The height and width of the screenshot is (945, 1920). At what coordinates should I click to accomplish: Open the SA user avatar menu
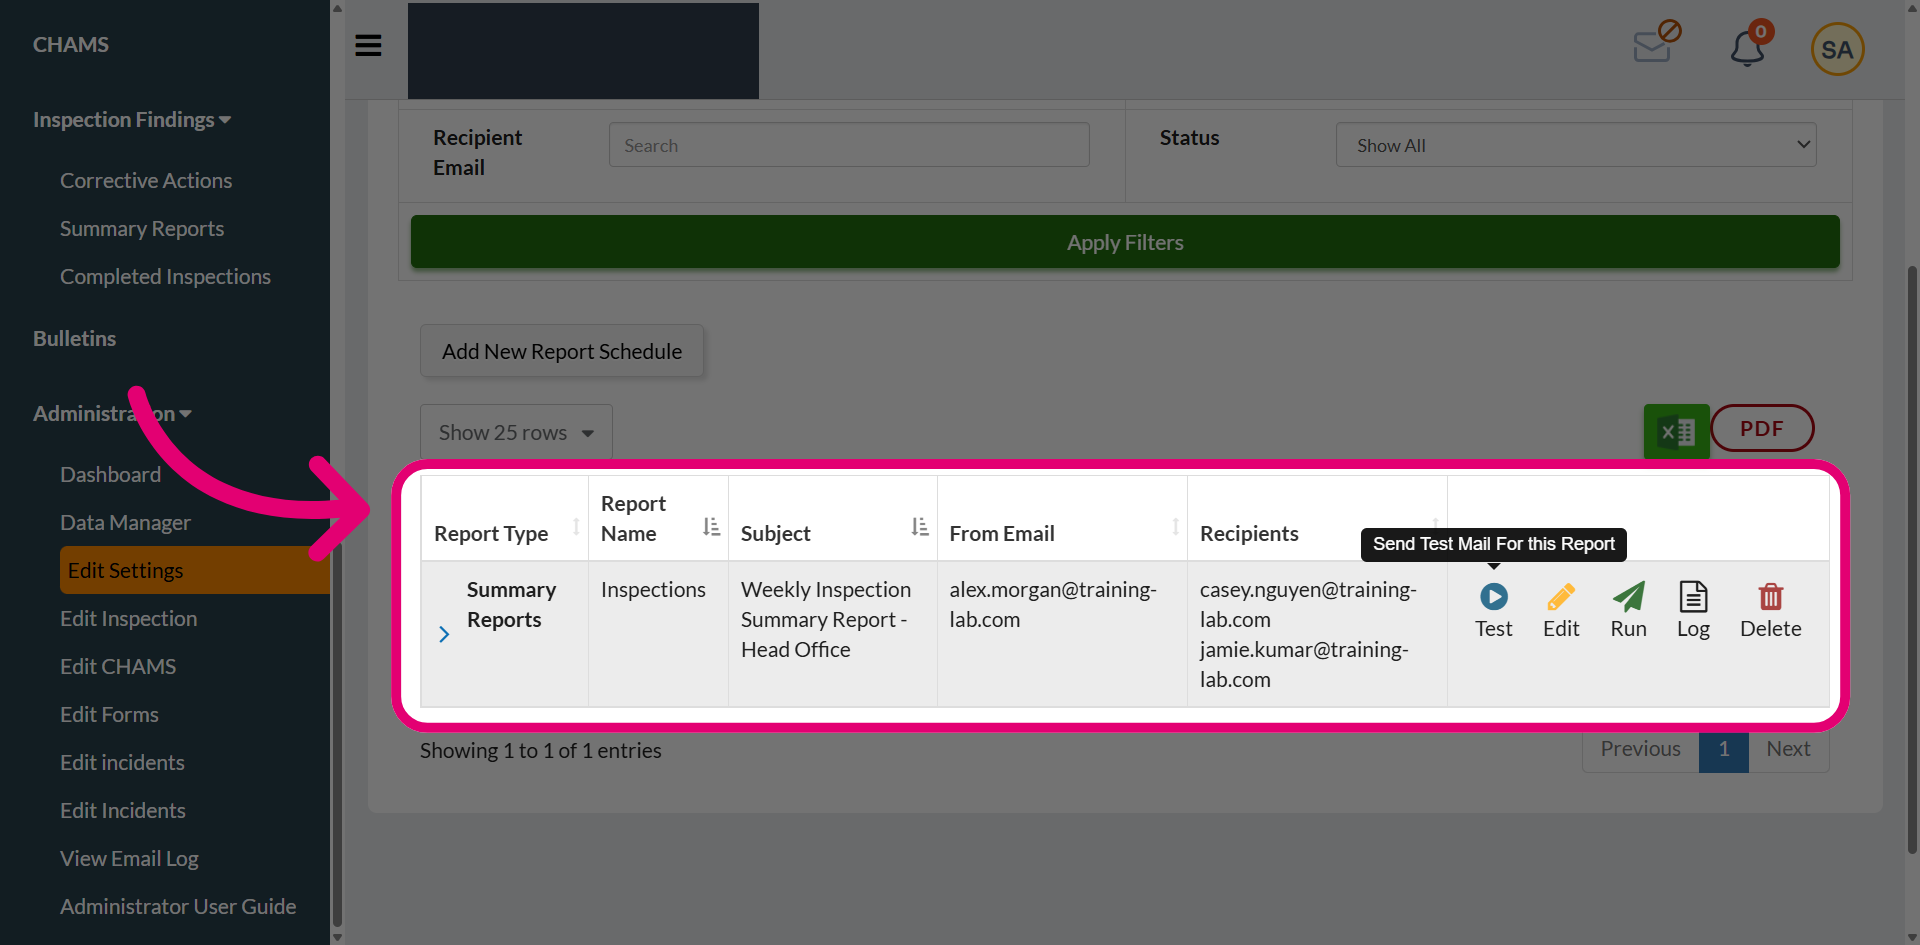pos(1837,49)
